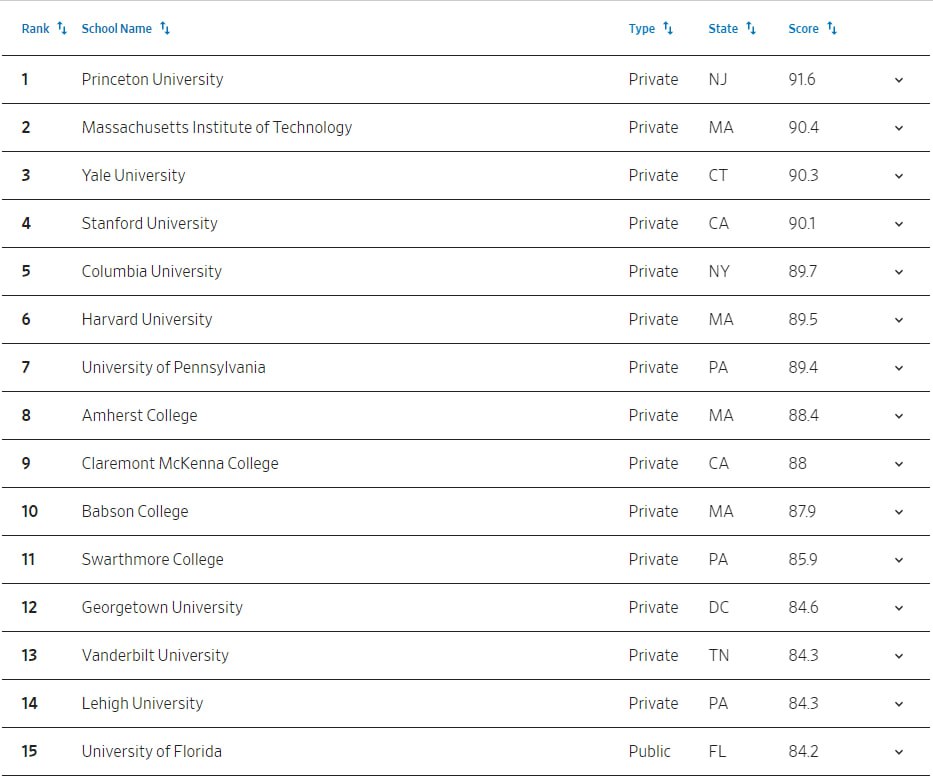Screen dimensions: 933x777
Task: Click the Babson College row name
Action: [x=135, y=511]
